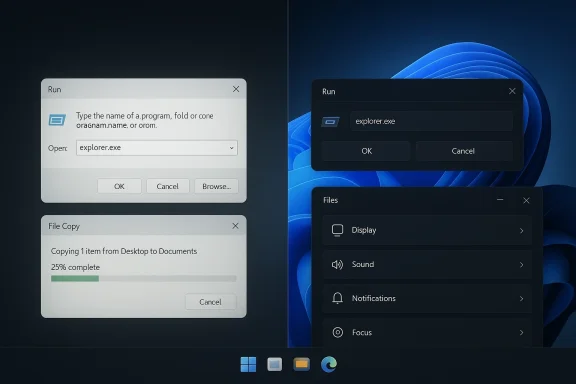Viewport: 576px width, 384px height.
Task: Open the Display settings row
Action: point(427,230)
